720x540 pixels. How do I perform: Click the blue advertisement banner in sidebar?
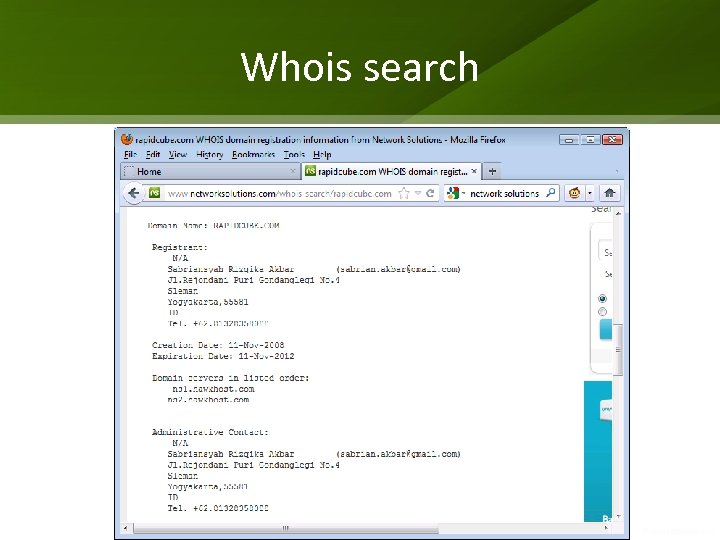(598, 451)
